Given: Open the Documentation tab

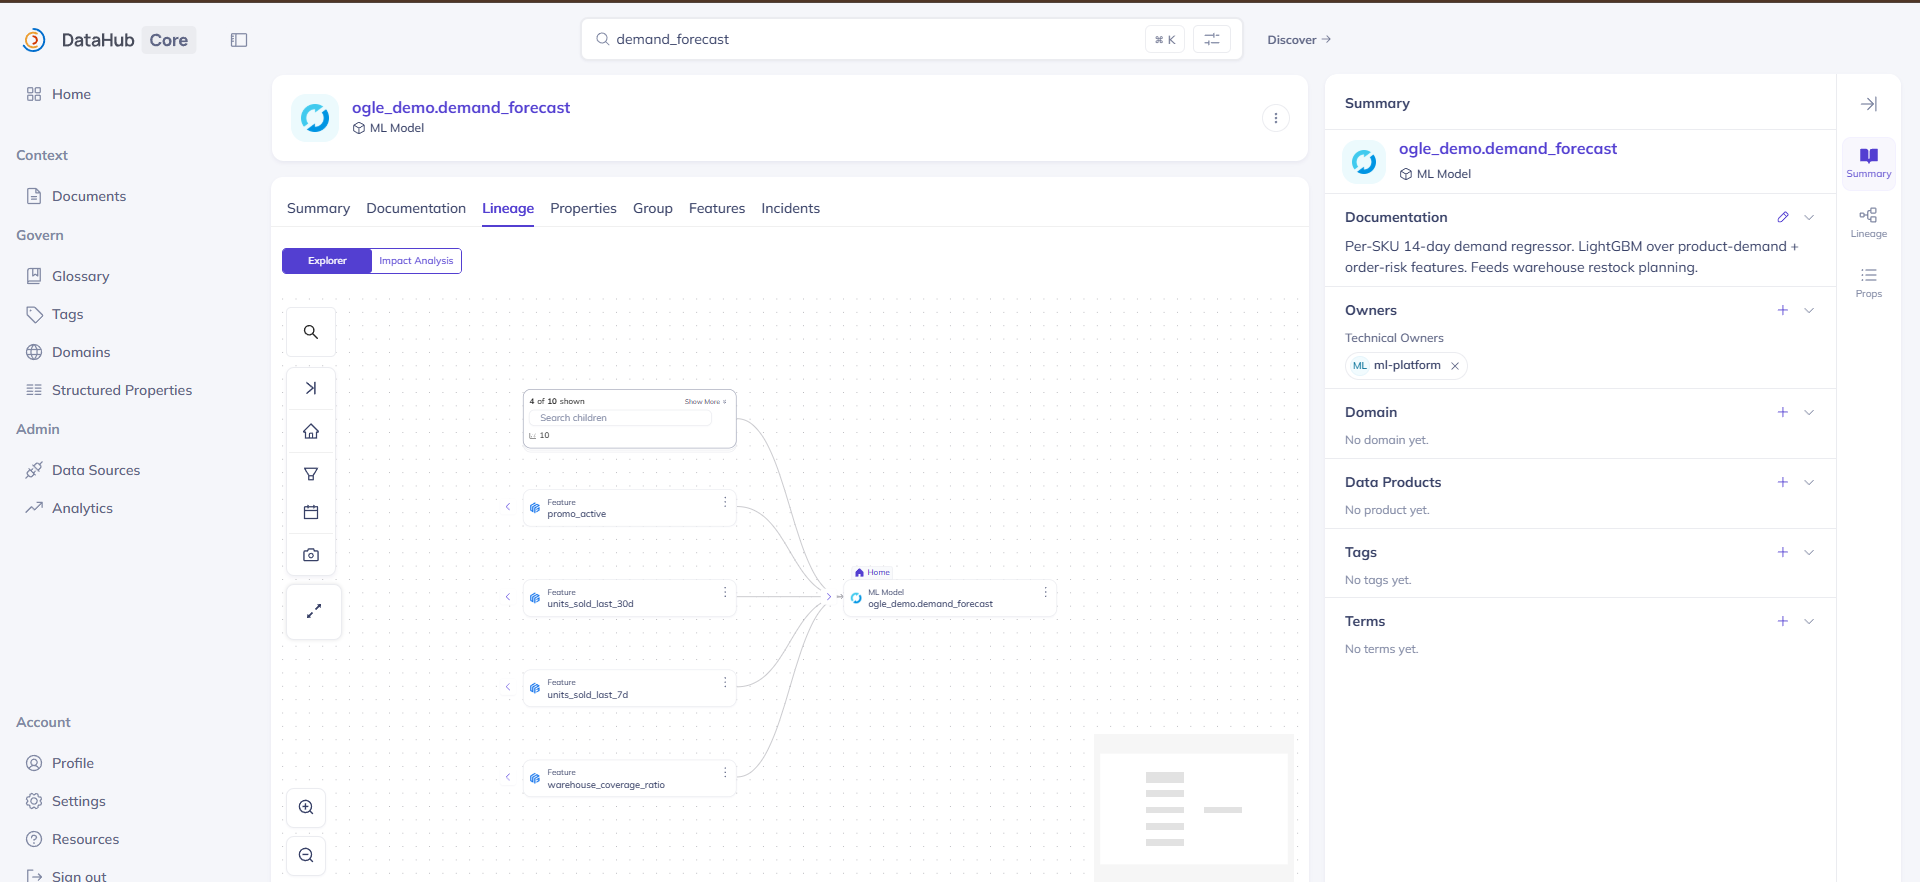Looking at the screenshot, I should tap(416, 208).
